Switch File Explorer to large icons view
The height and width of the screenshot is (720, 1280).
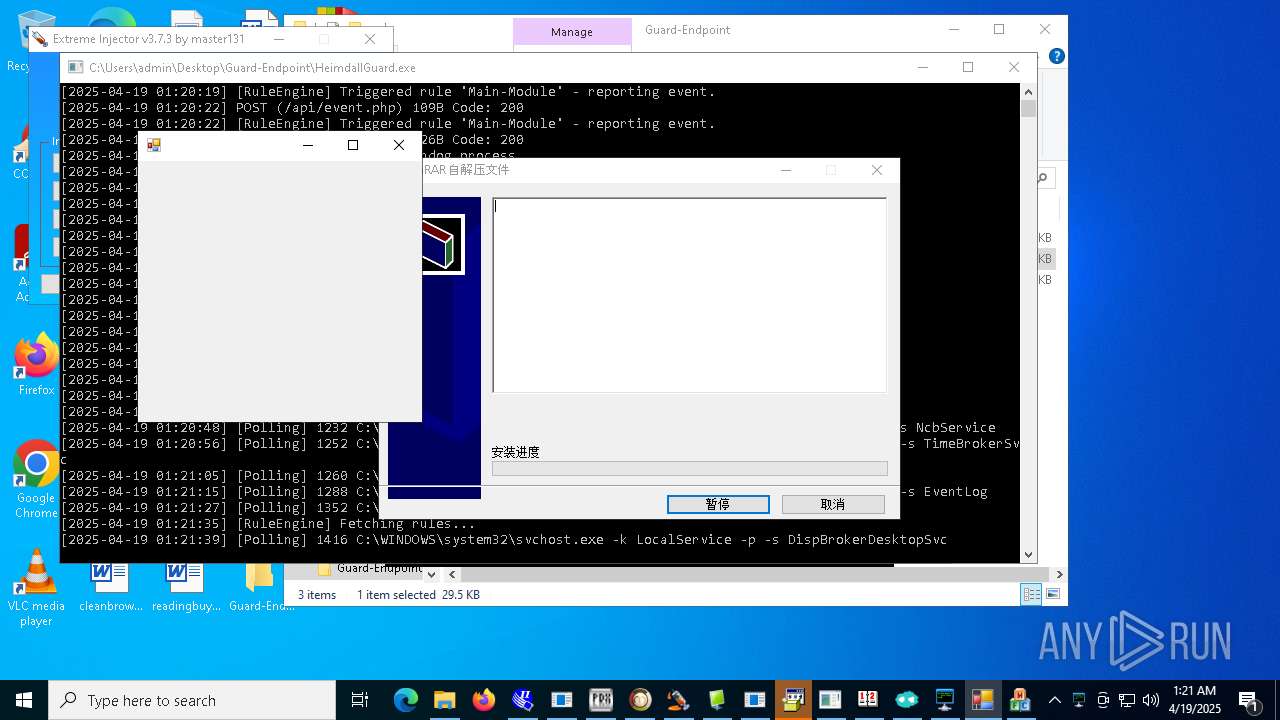pos(1052,594)
